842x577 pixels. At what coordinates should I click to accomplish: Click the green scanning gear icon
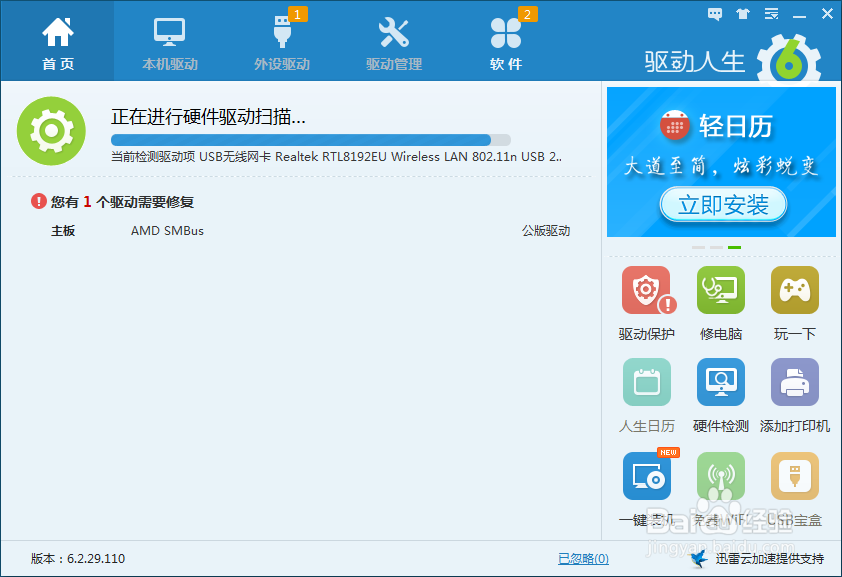[51, 131]
